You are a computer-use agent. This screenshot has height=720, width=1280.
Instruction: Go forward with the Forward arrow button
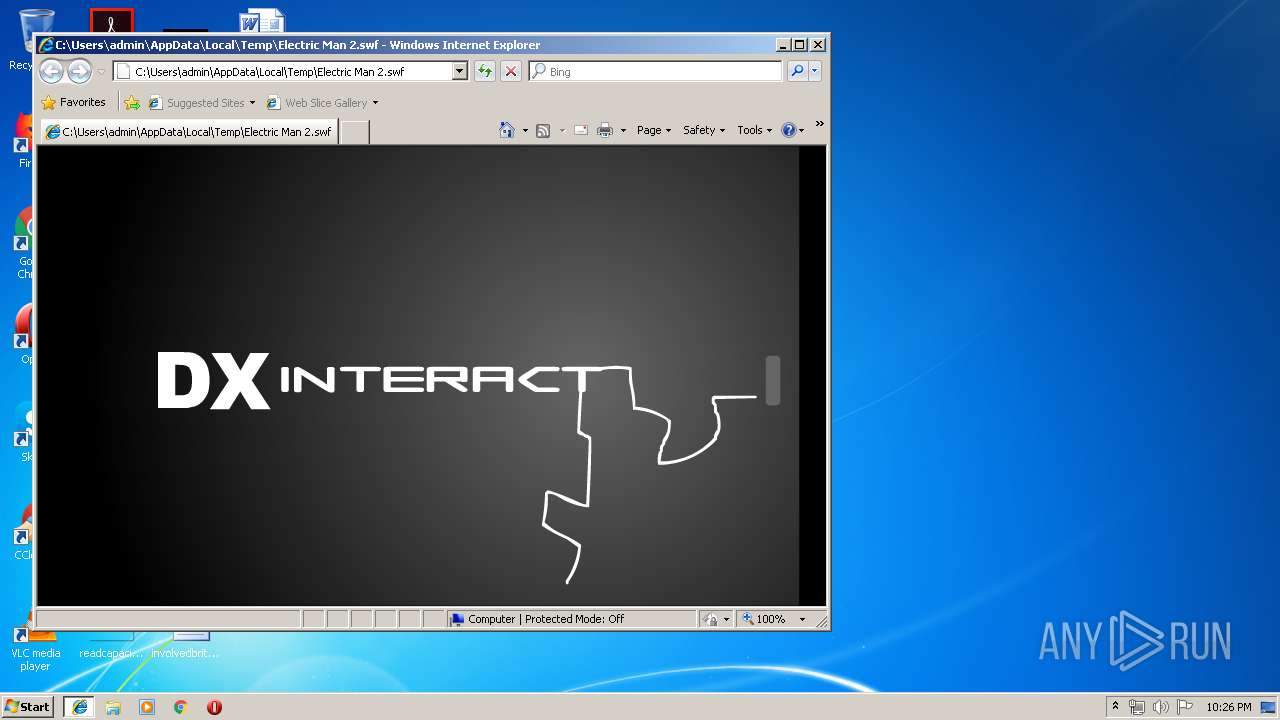(x=79, y=71)
